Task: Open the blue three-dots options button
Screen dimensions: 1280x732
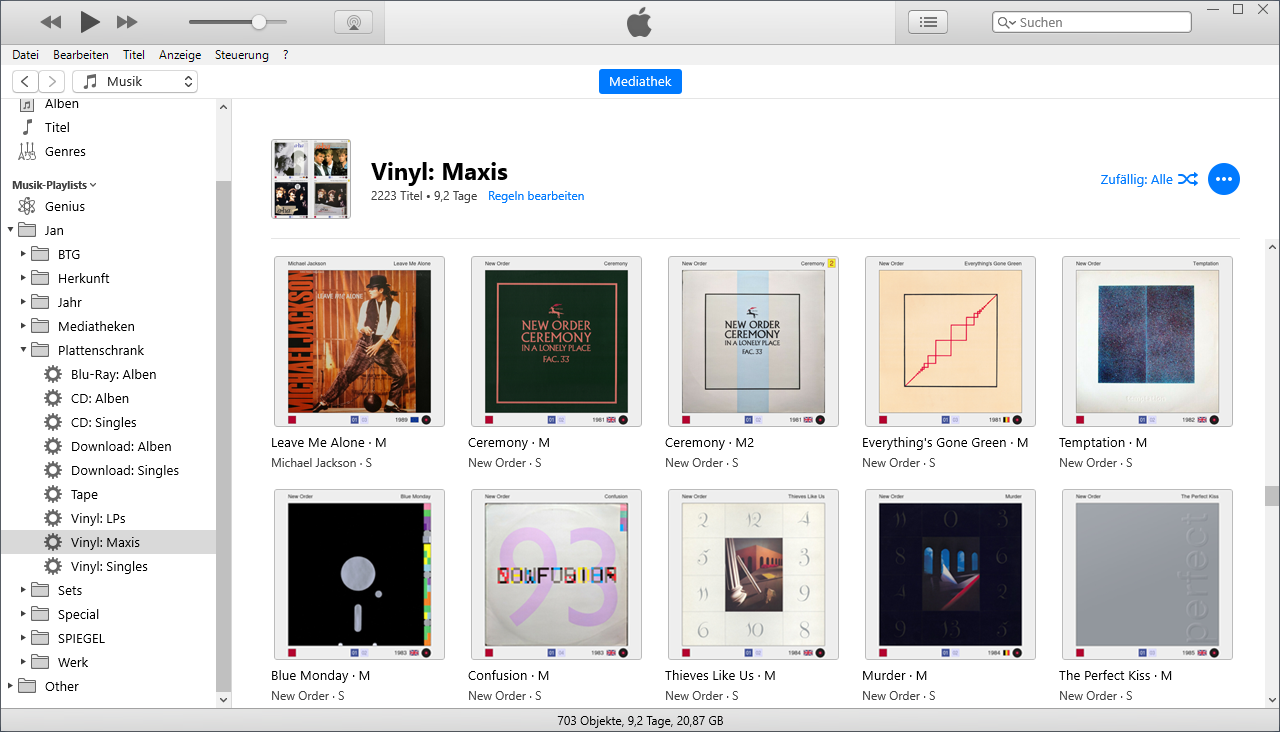Action: tap(1223, 179)
